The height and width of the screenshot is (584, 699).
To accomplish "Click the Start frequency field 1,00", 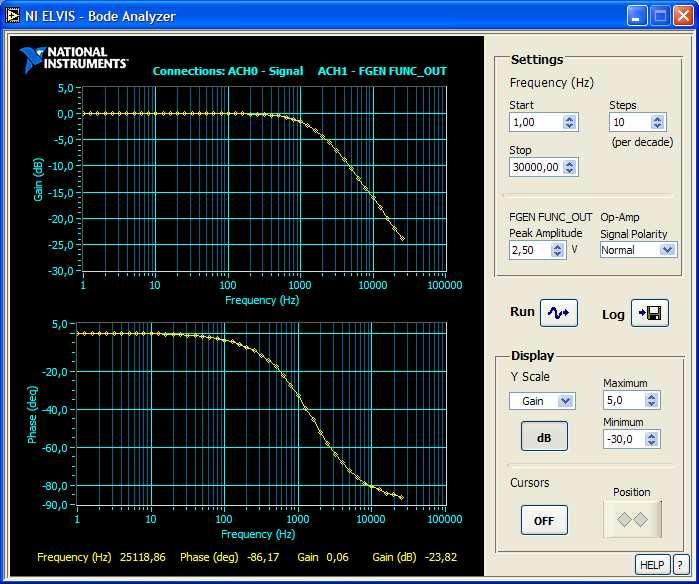I will tap(536, 122).
